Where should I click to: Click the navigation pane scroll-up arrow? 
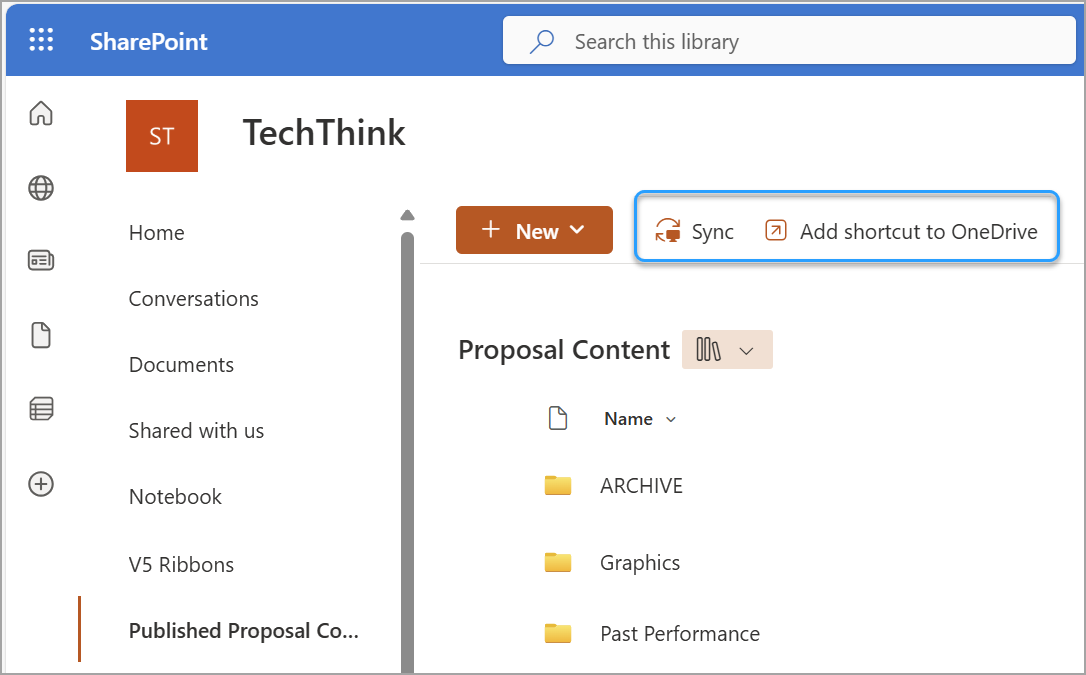[x=407, y=215]
